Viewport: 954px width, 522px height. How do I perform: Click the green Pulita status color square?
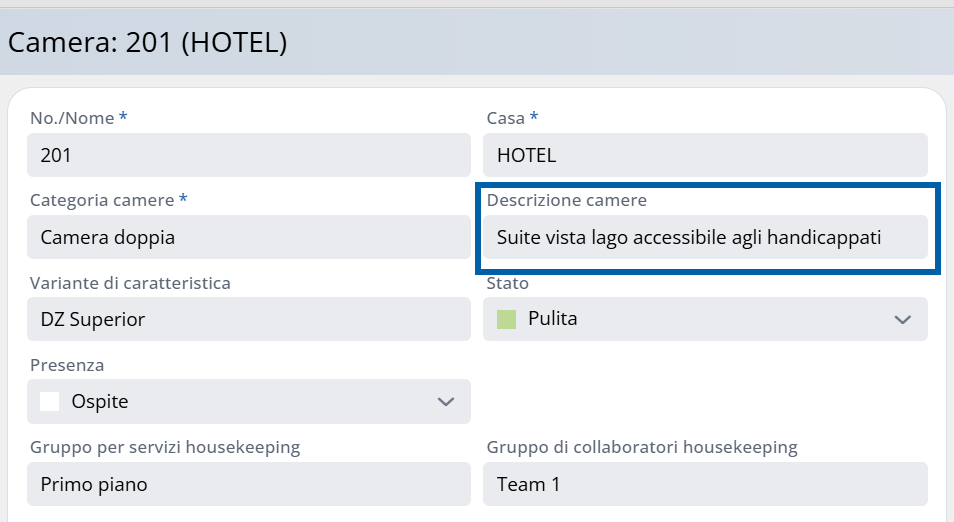pos(507,320)
